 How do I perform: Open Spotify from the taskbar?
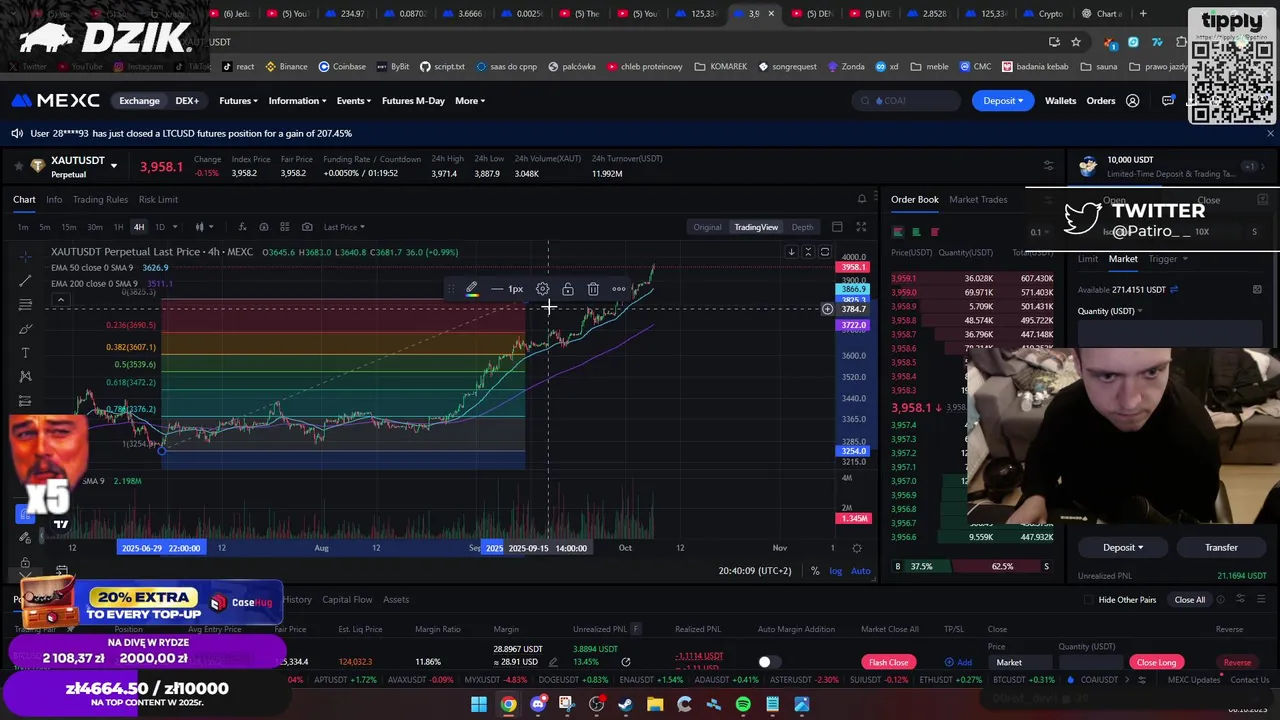coord(743,704)
